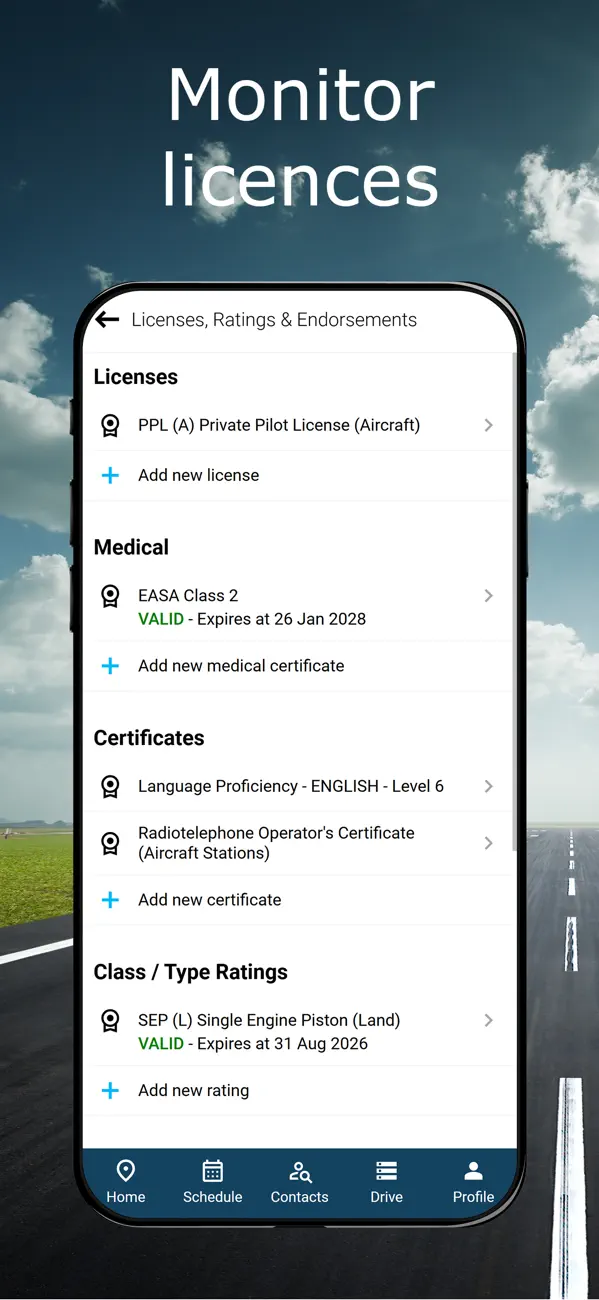This screenshot has width=599, height=1300.
Task: Expand EASA Class 2 medical chevron
Action: tap(488, 595)
